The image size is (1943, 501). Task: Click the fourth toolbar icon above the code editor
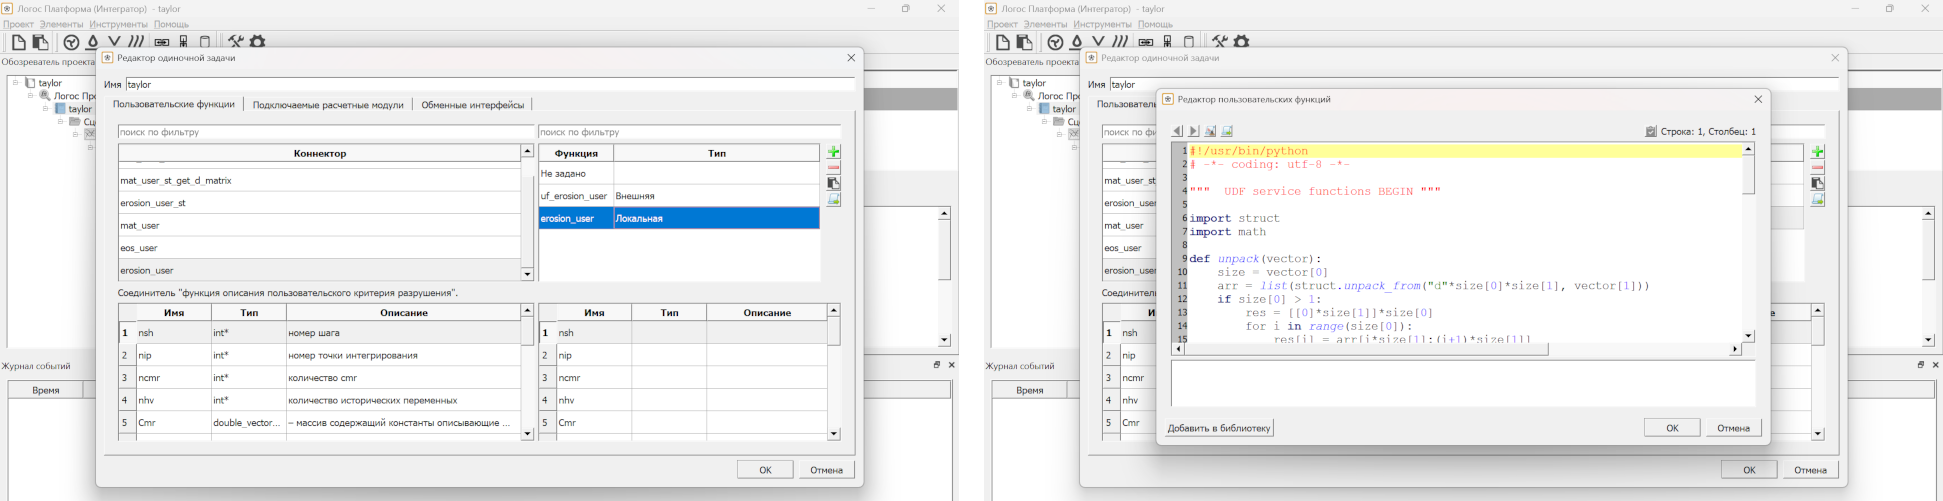pyautogui.click(x=1227, y=131)
